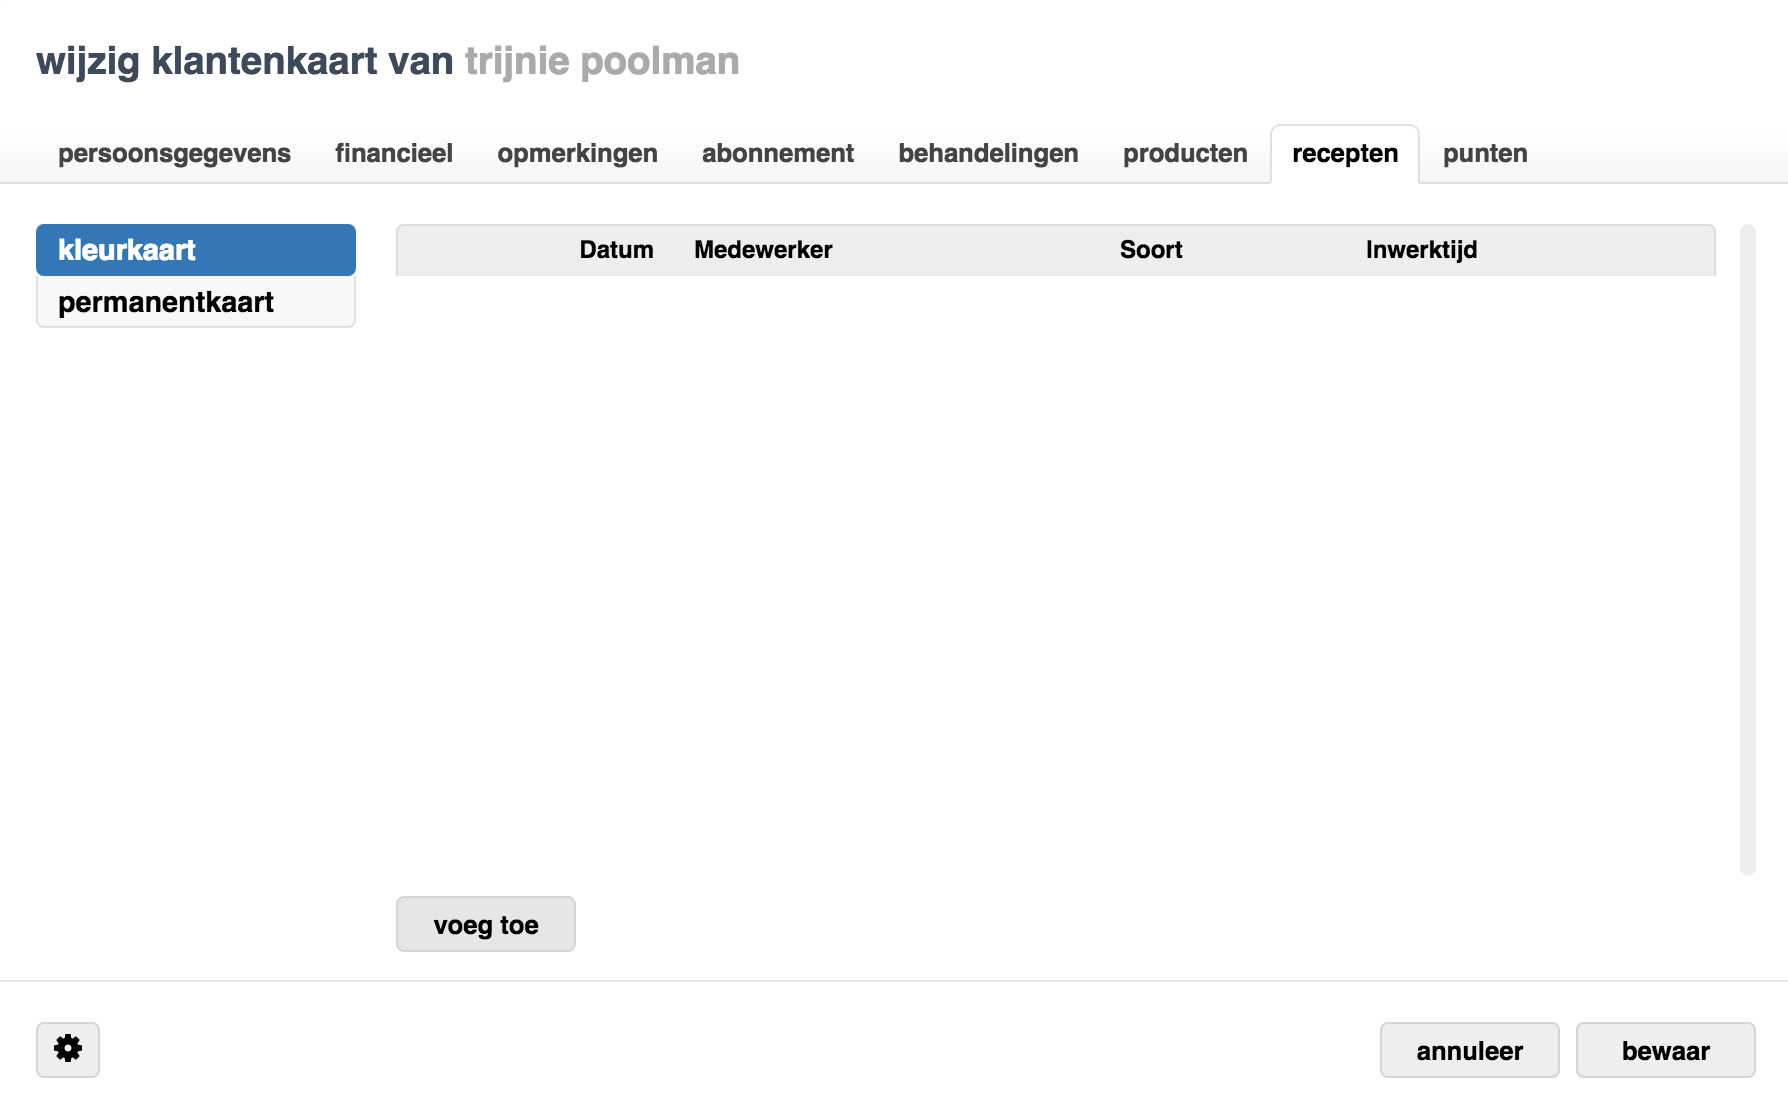The height and width of the screenshot is (1114, 1788).
Task: Switch to the persoonsgegevens tab
Action: (174, 154)
